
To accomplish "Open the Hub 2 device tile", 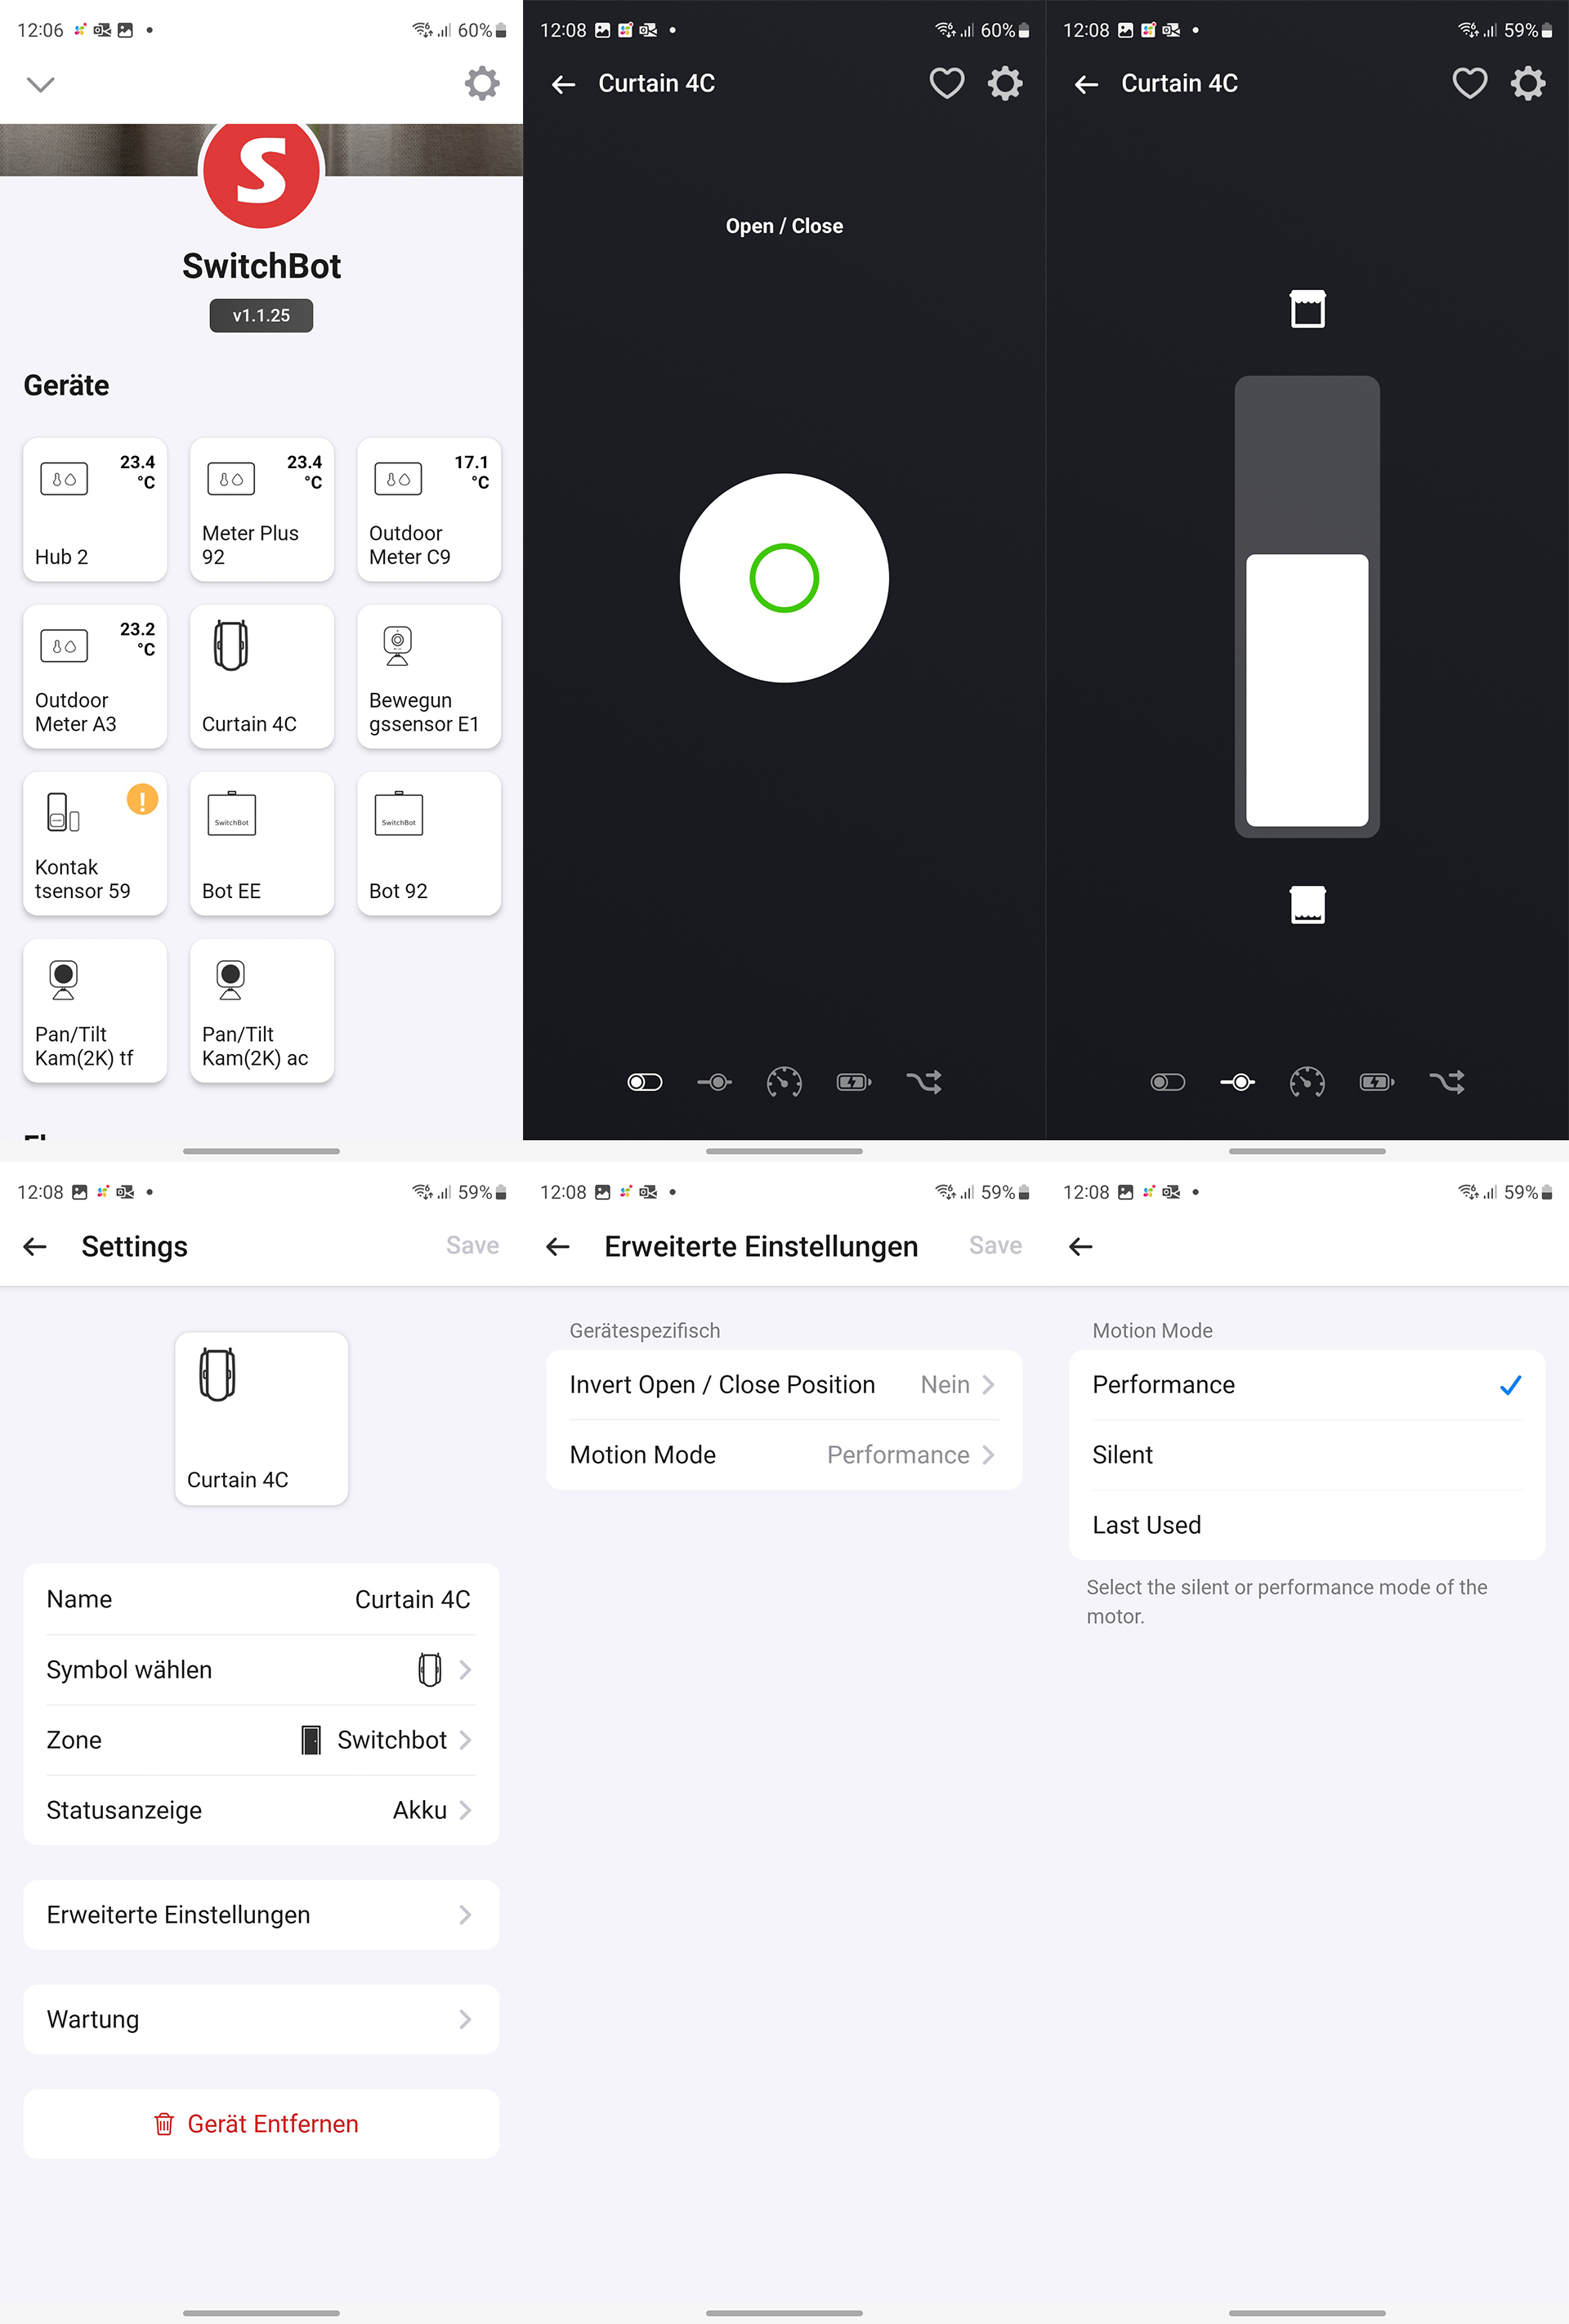I will click(x=94, y=509).
